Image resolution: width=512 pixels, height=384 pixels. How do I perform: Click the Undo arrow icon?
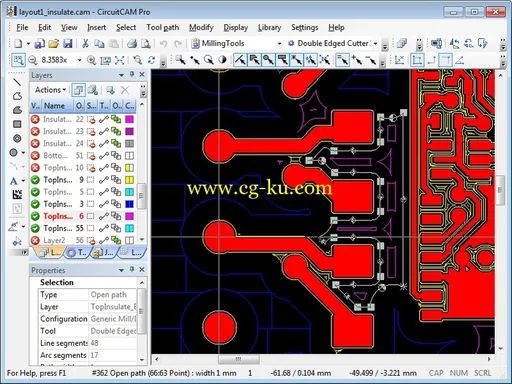pos(163,44)
